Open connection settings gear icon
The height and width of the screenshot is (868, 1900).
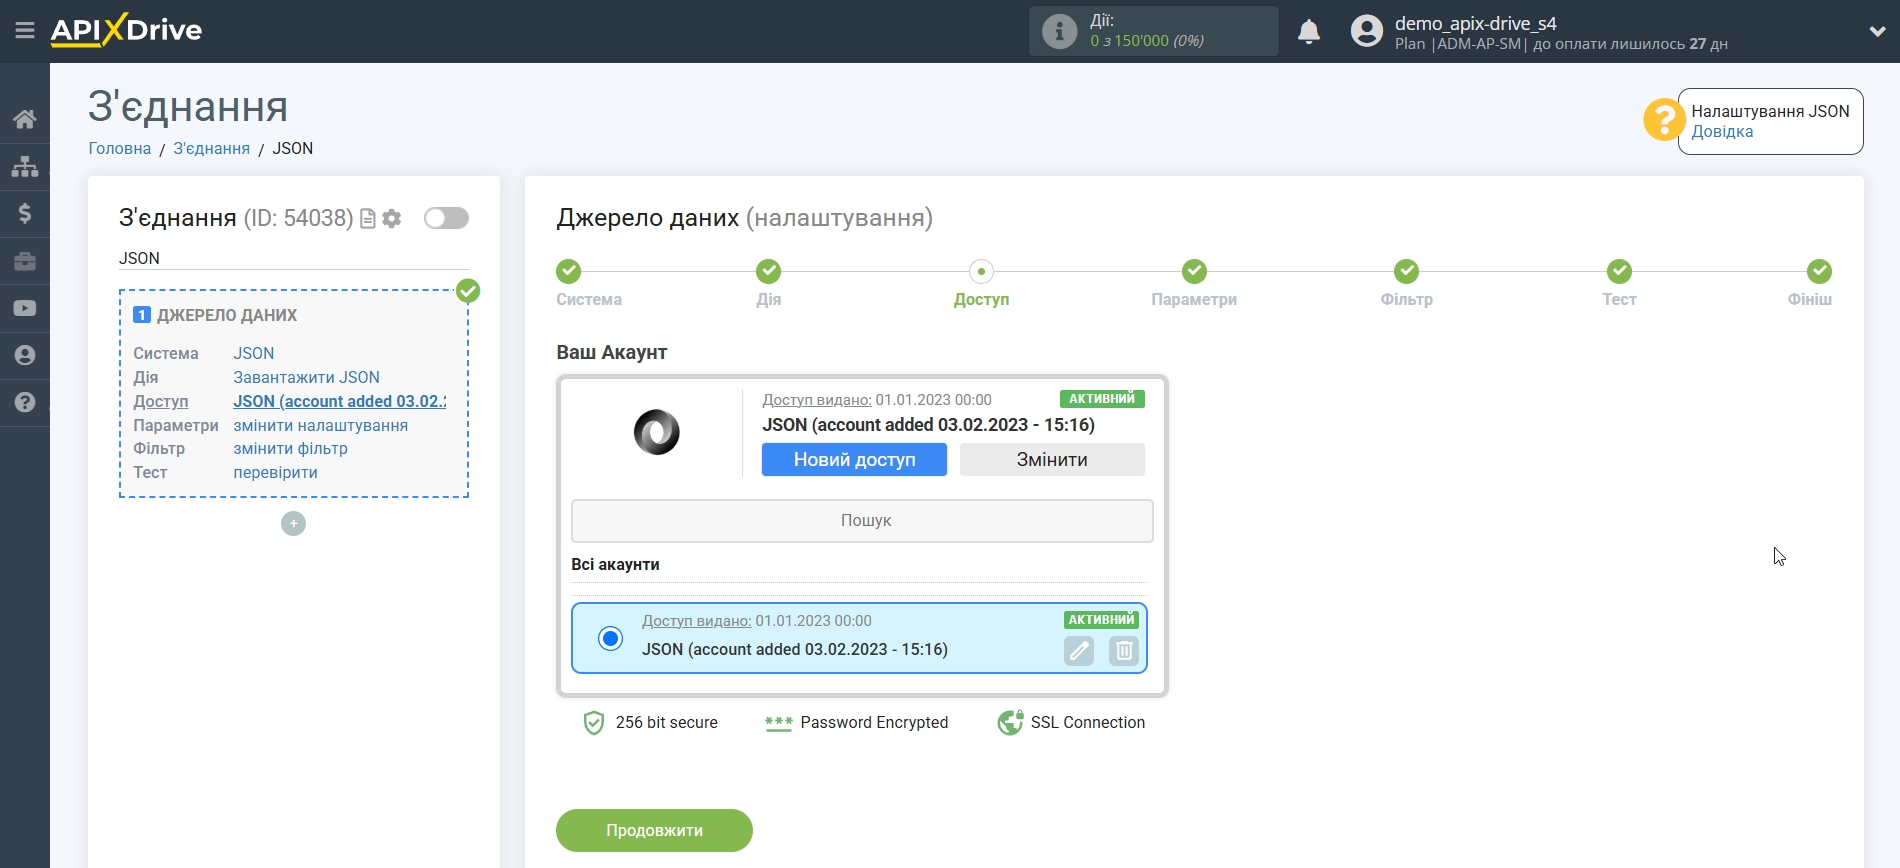click(392, 219)
